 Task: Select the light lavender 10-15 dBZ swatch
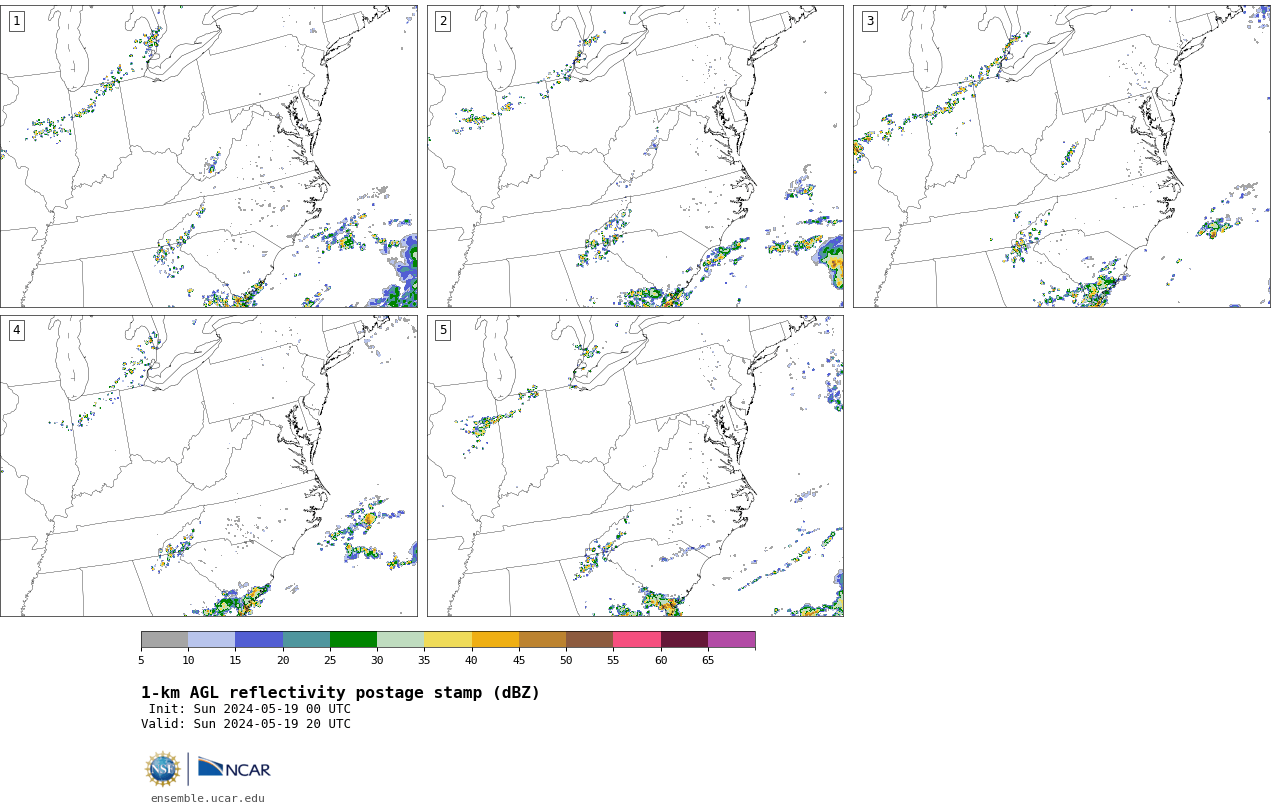point(211,640)
